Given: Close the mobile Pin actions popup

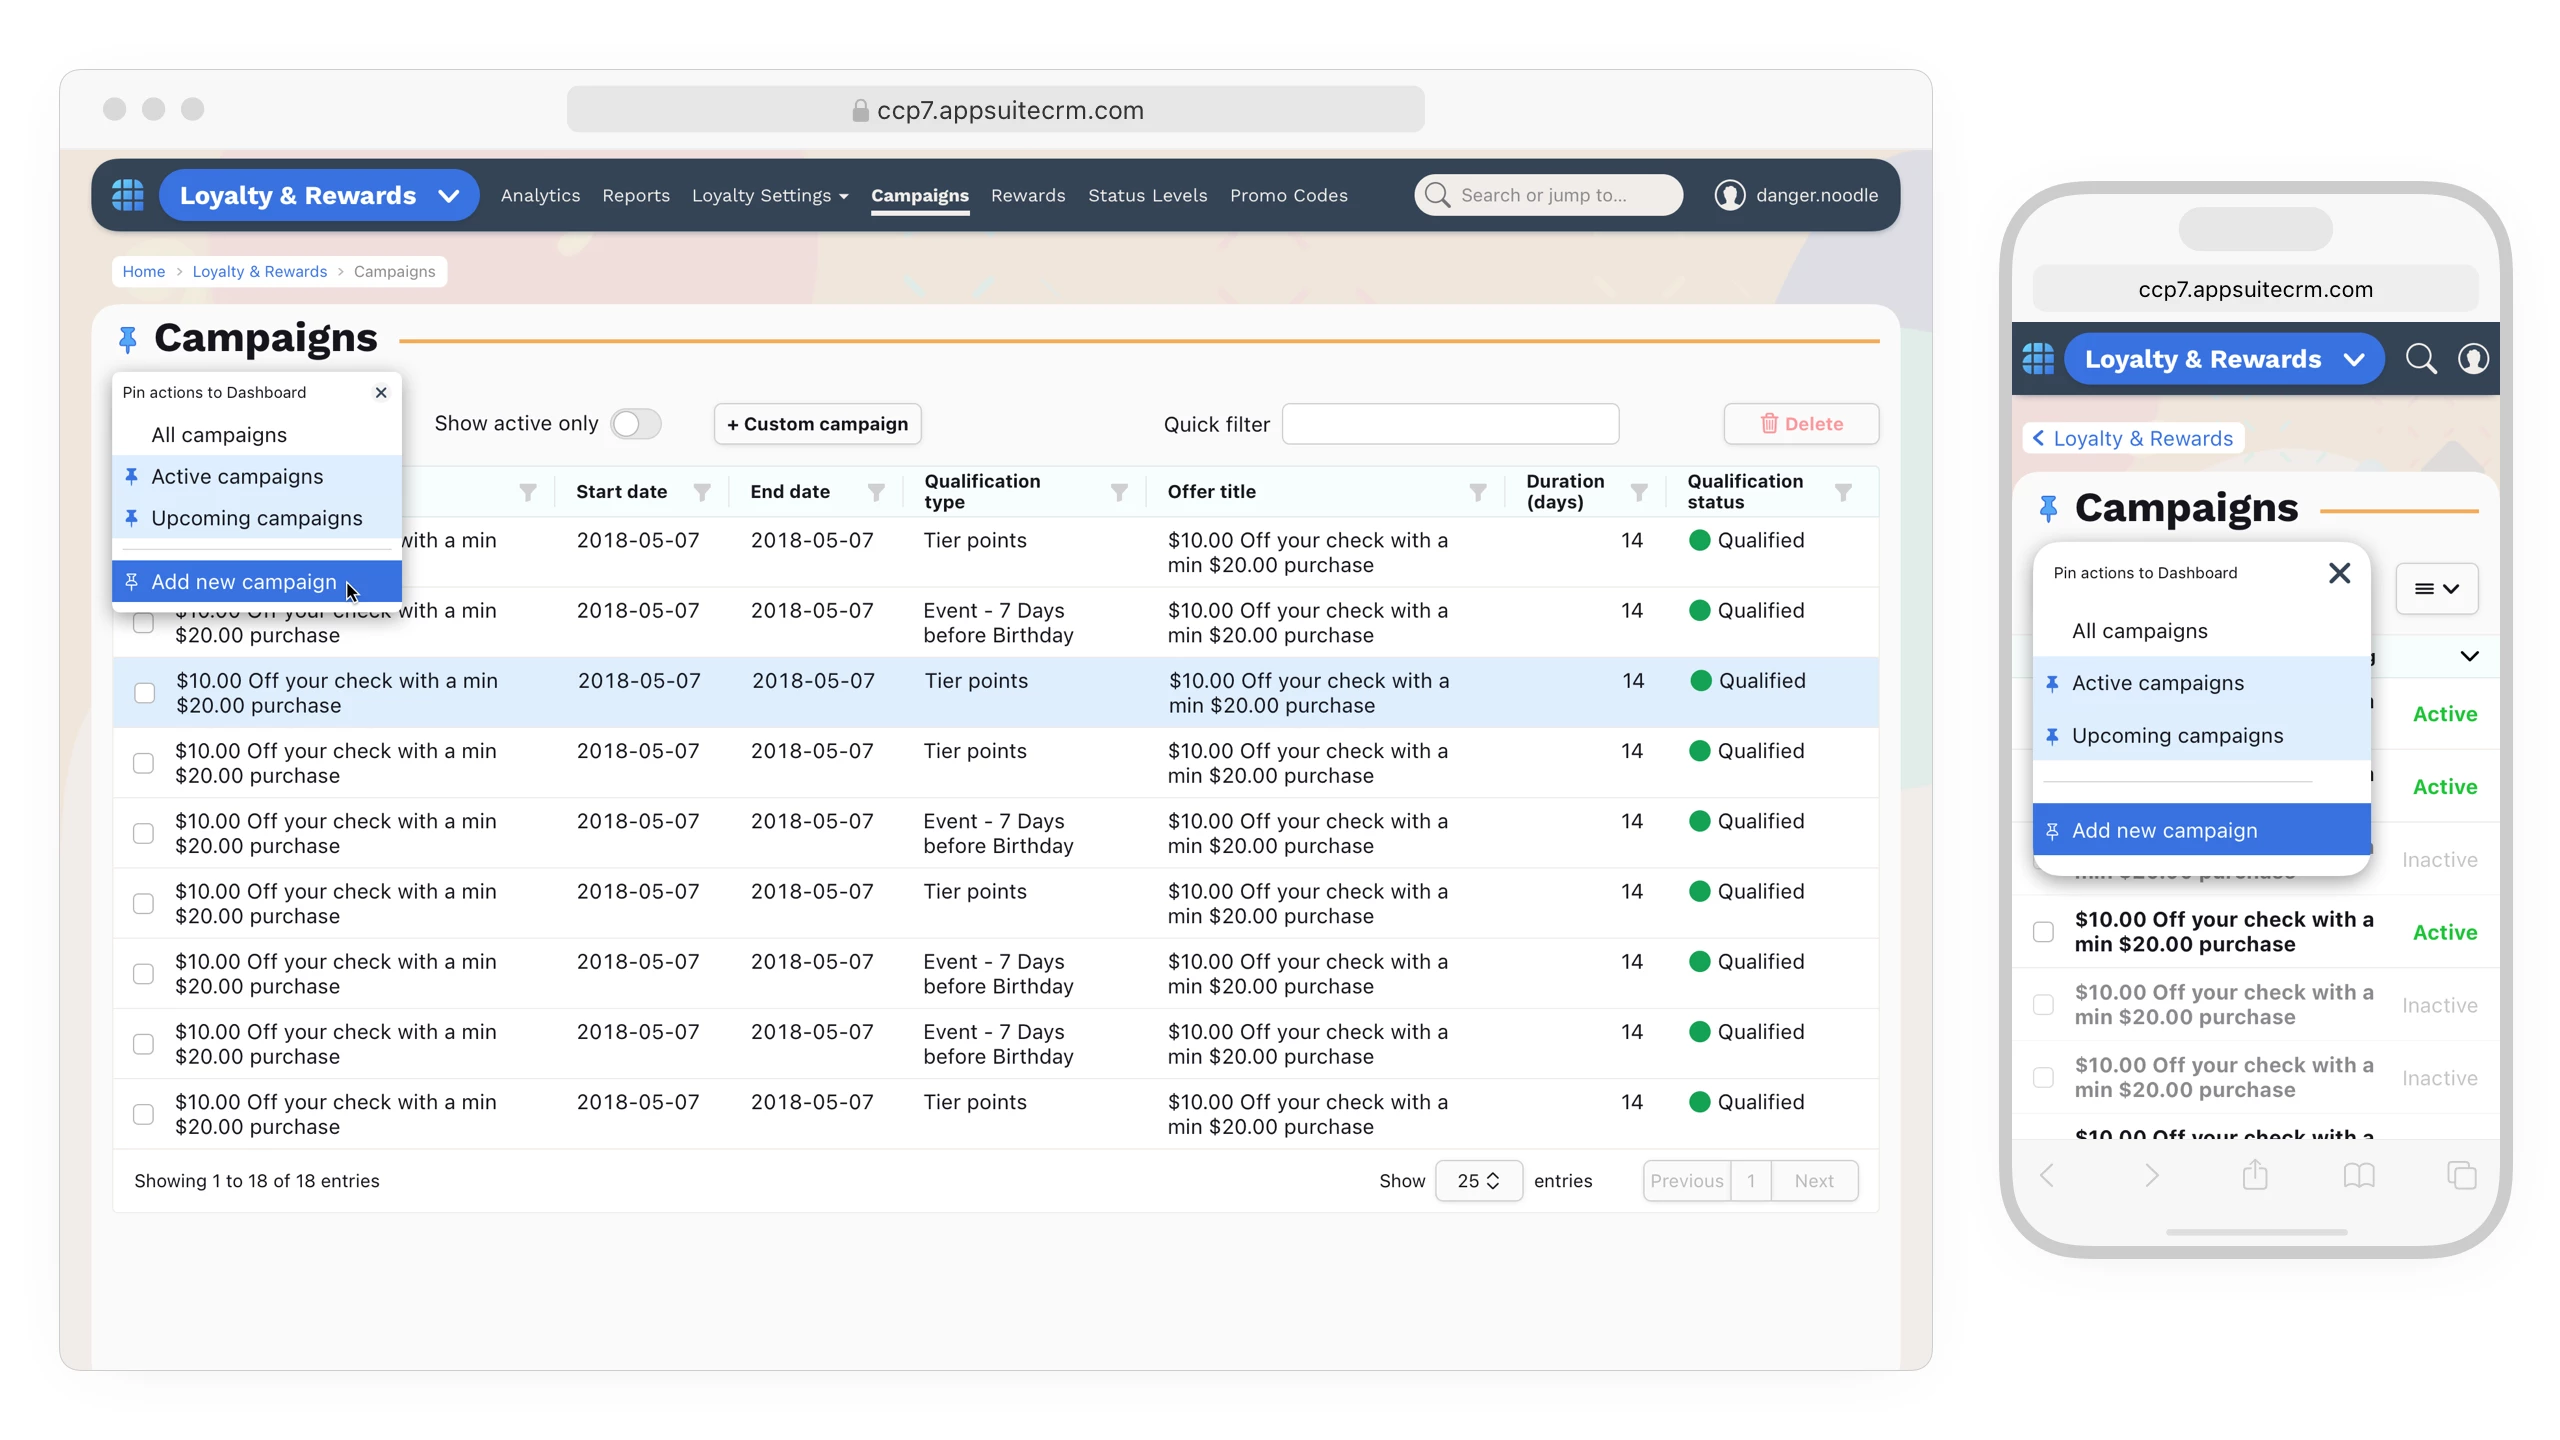Looking at the screenshot, I should (2339, 573).
